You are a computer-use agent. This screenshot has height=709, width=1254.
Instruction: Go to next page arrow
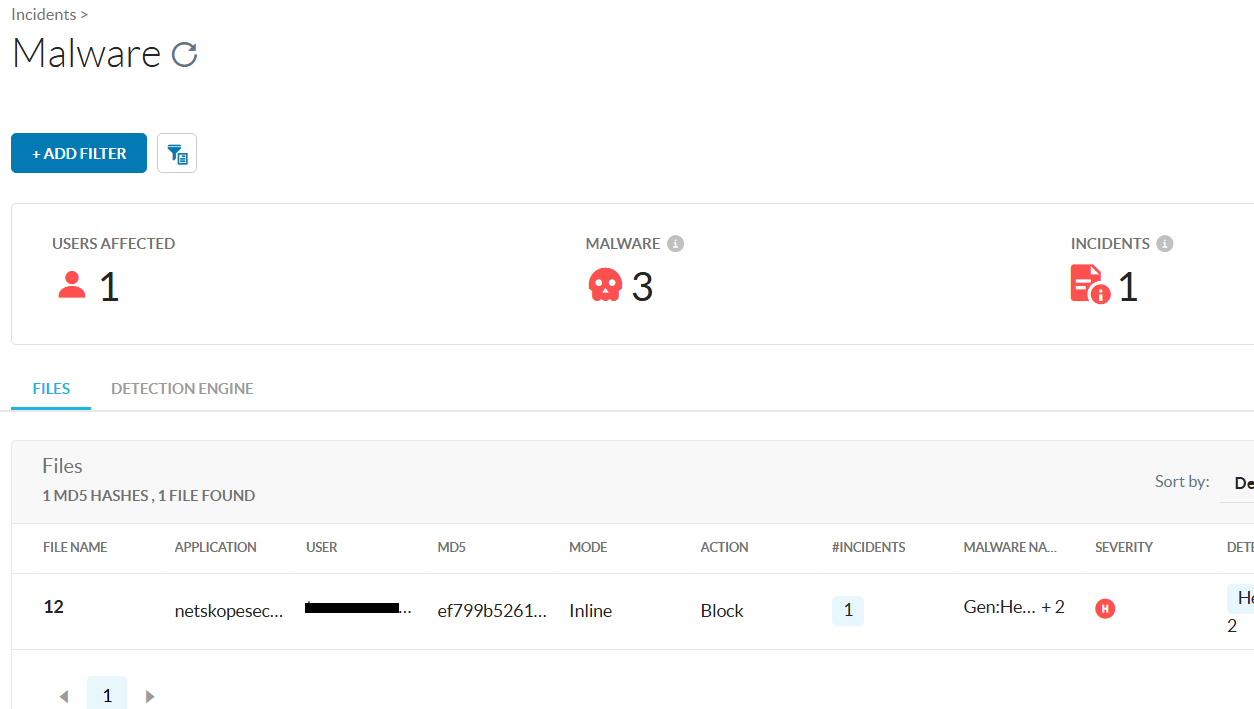(150, 696)
